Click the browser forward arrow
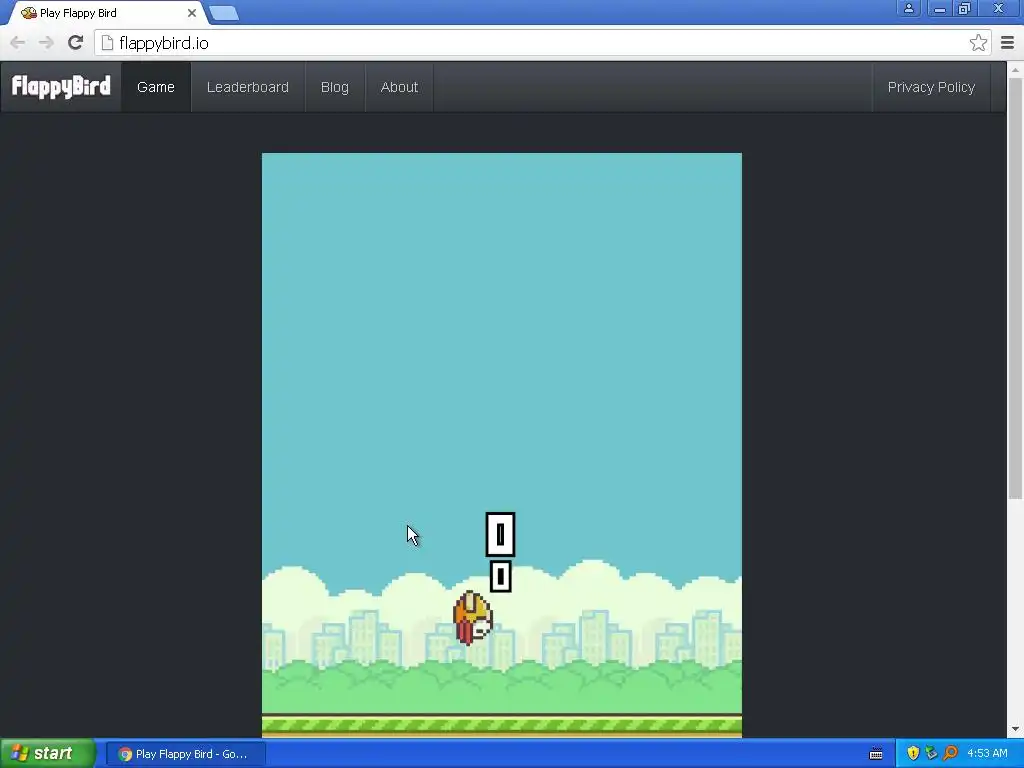Image resolution: width=1024 pixels, height=768 pixels. [46, 43]
